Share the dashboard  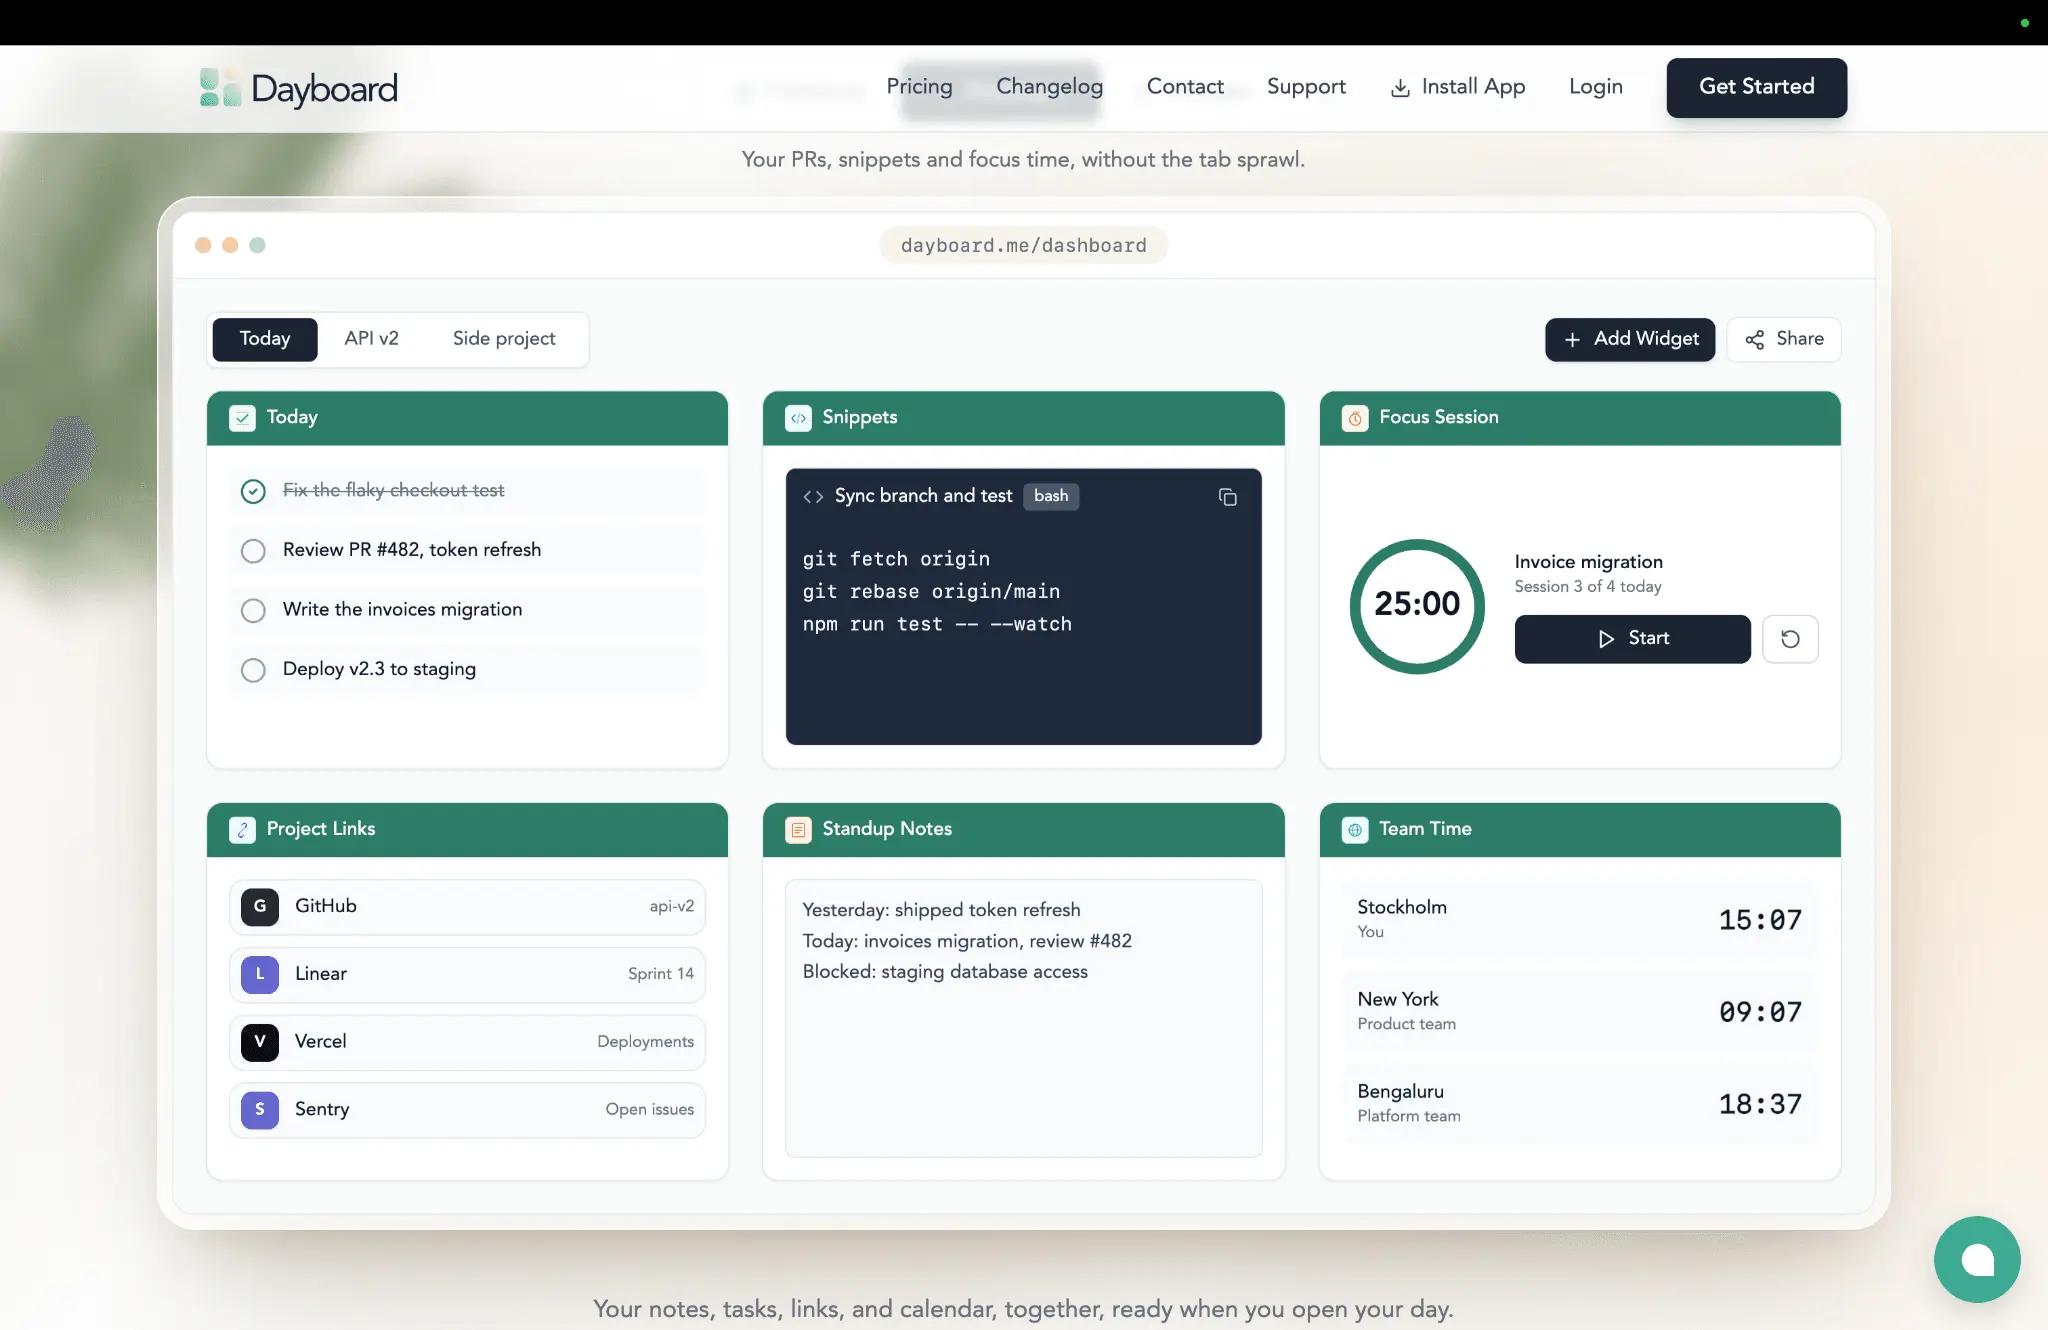tap(1783, 339)
